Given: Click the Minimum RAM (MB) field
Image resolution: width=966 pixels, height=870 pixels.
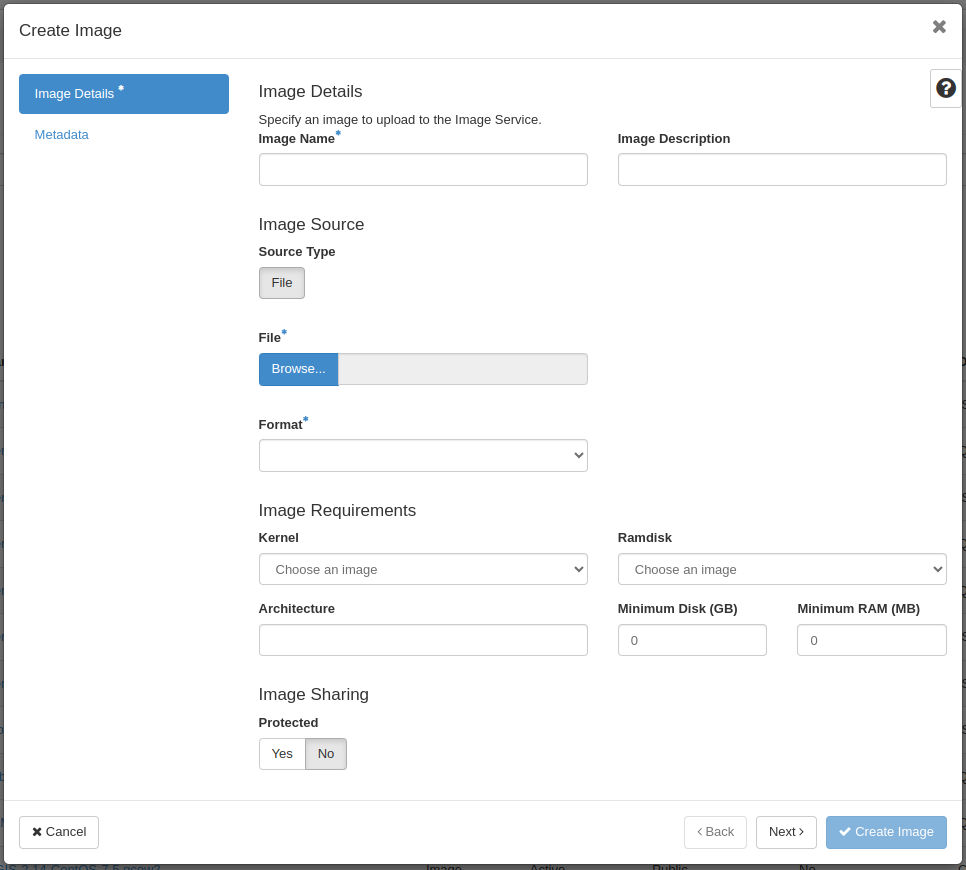Looking at the screenshot, I should 872,640.
